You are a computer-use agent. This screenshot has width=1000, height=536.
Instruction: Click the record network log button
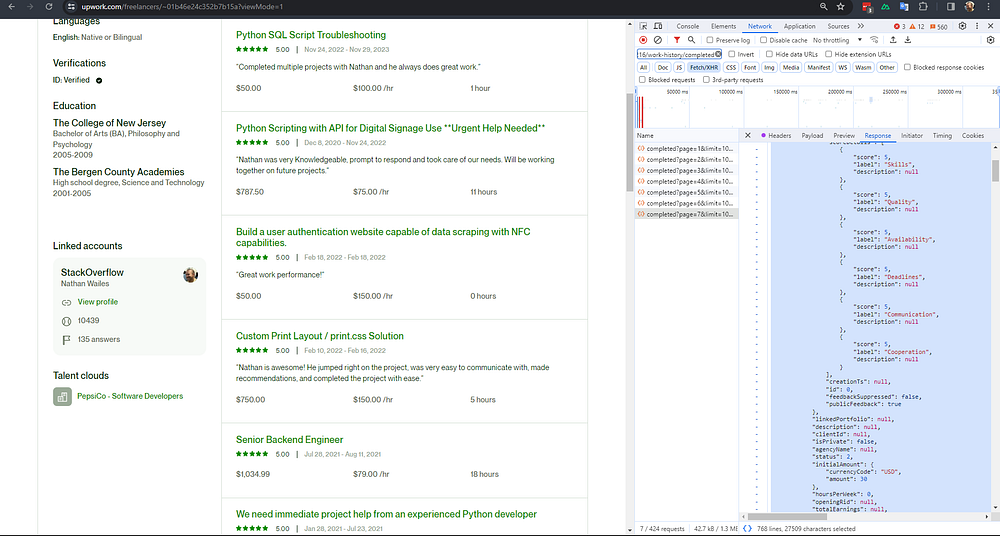pyautogui.click(x=643, y=40)
